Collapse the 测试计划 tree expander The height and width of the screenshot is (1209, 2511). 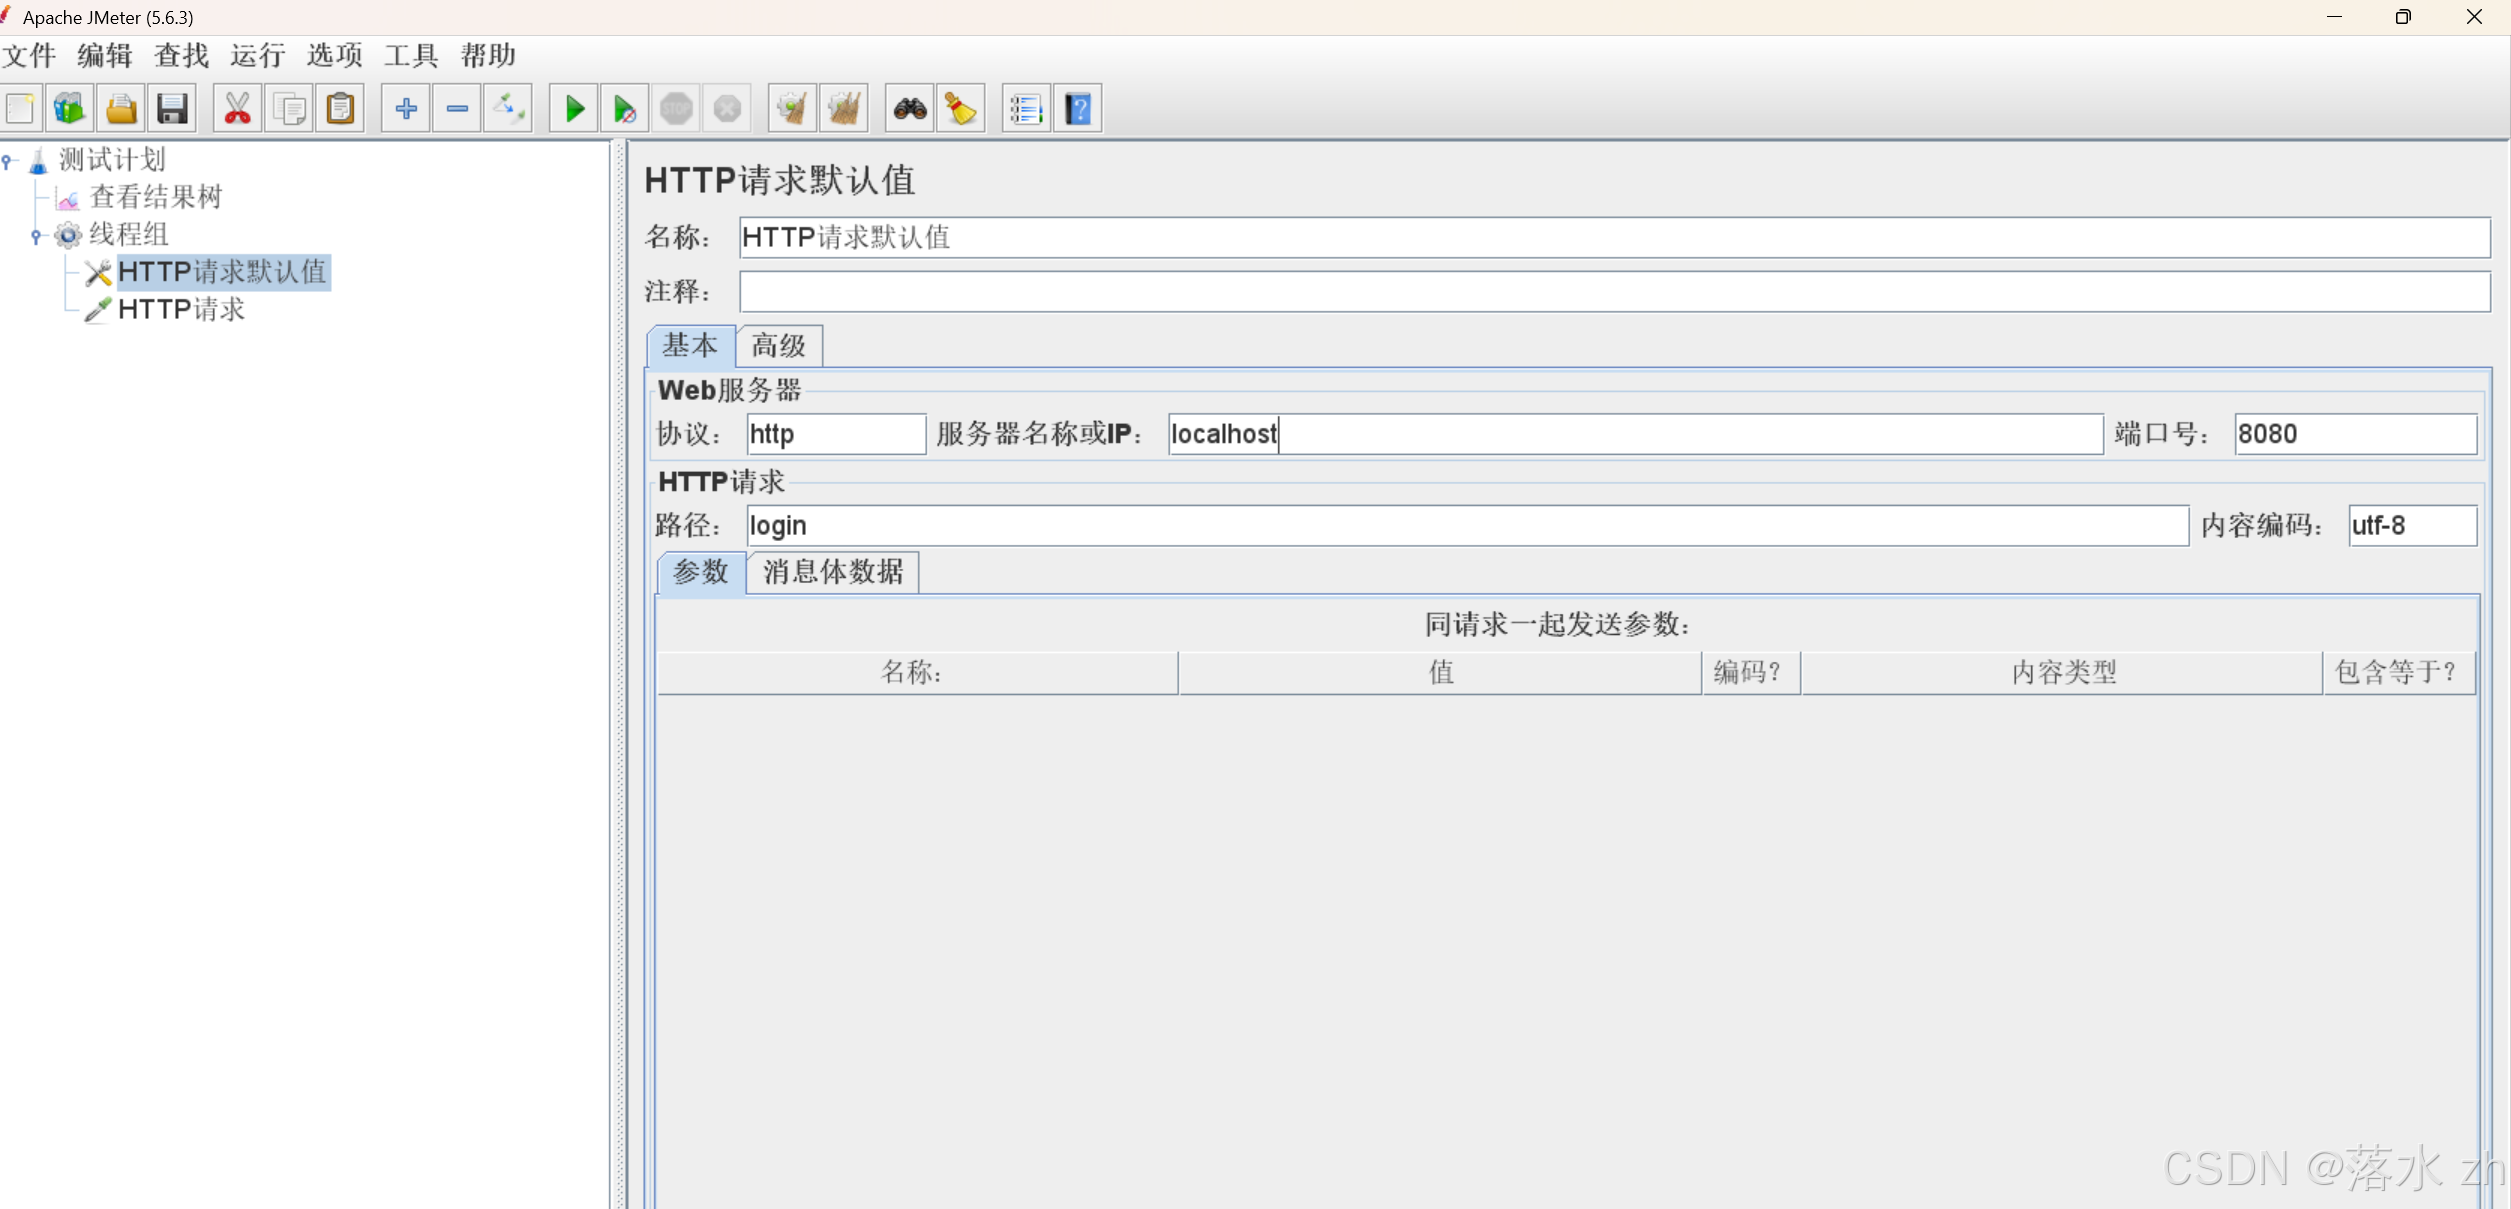click(x=8, y=160)
